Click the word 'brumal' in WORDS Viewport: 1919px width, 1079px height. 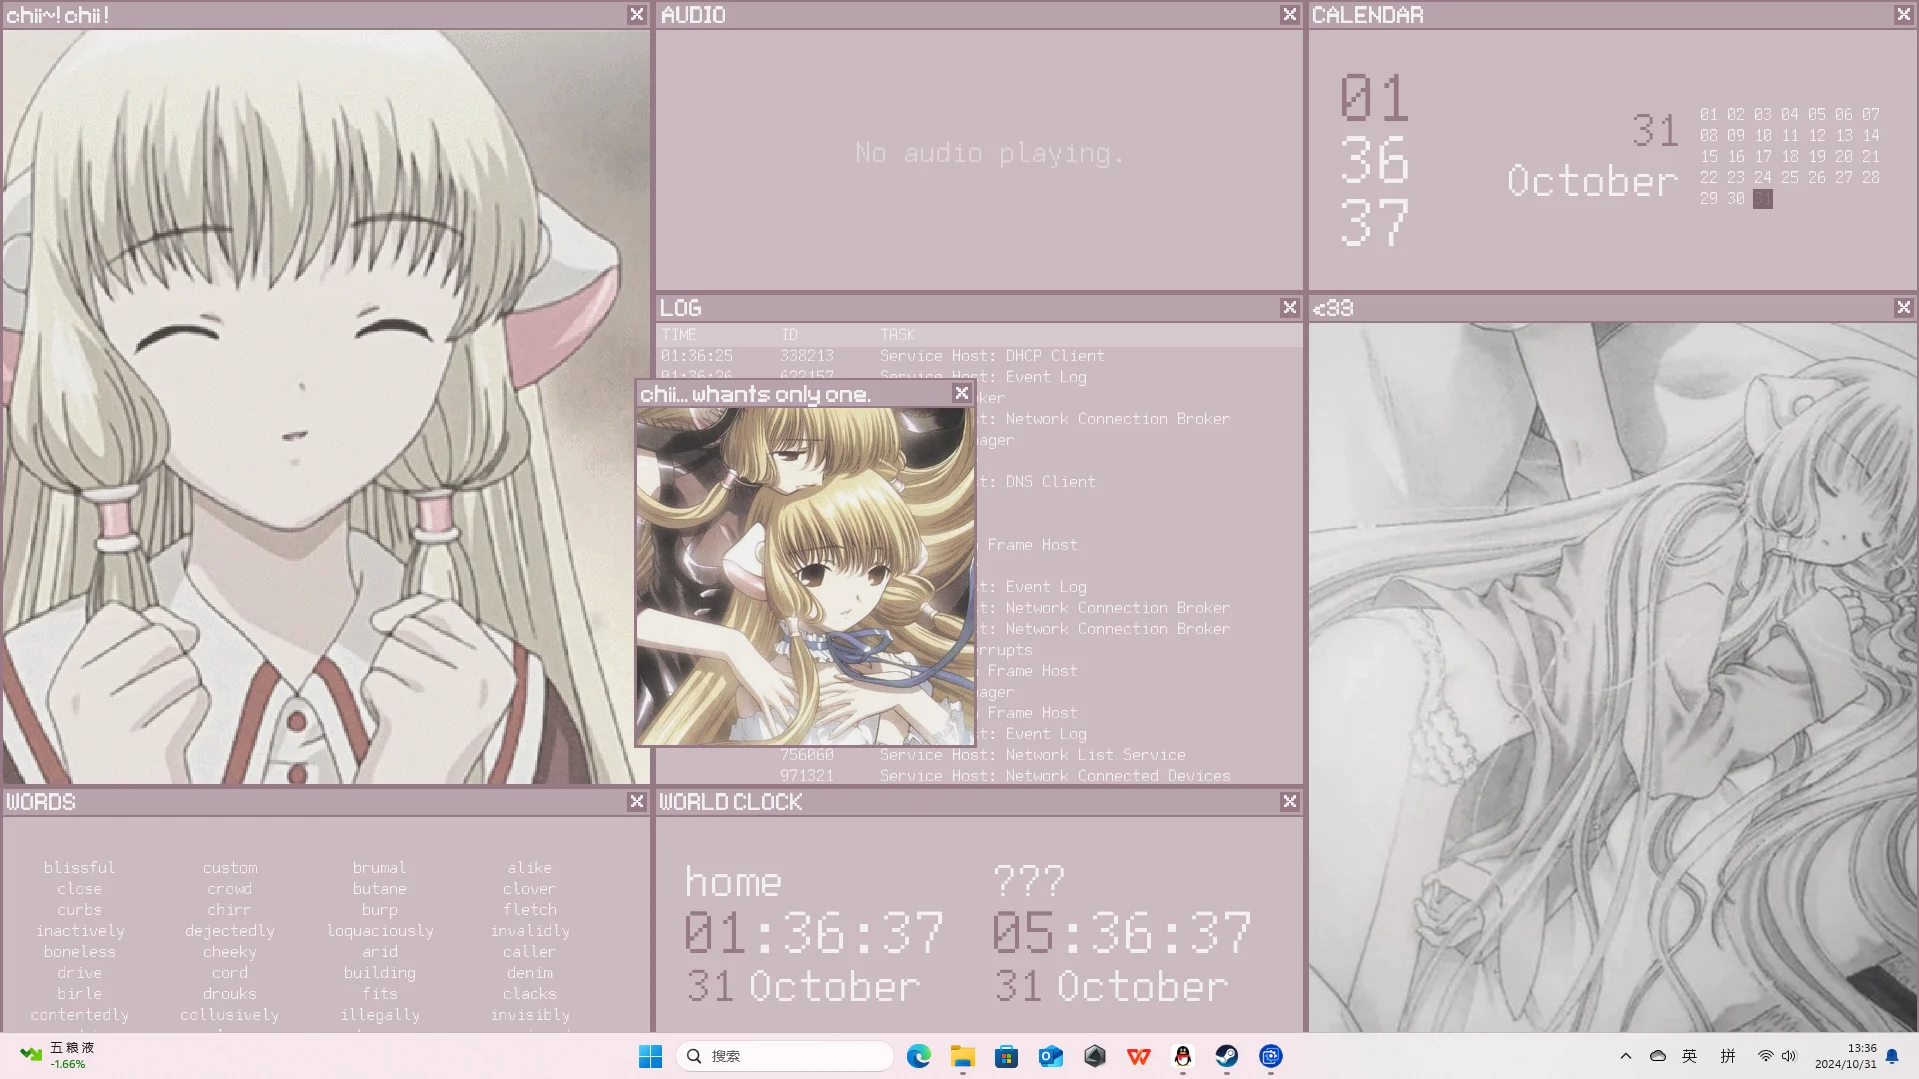[379, 868]
